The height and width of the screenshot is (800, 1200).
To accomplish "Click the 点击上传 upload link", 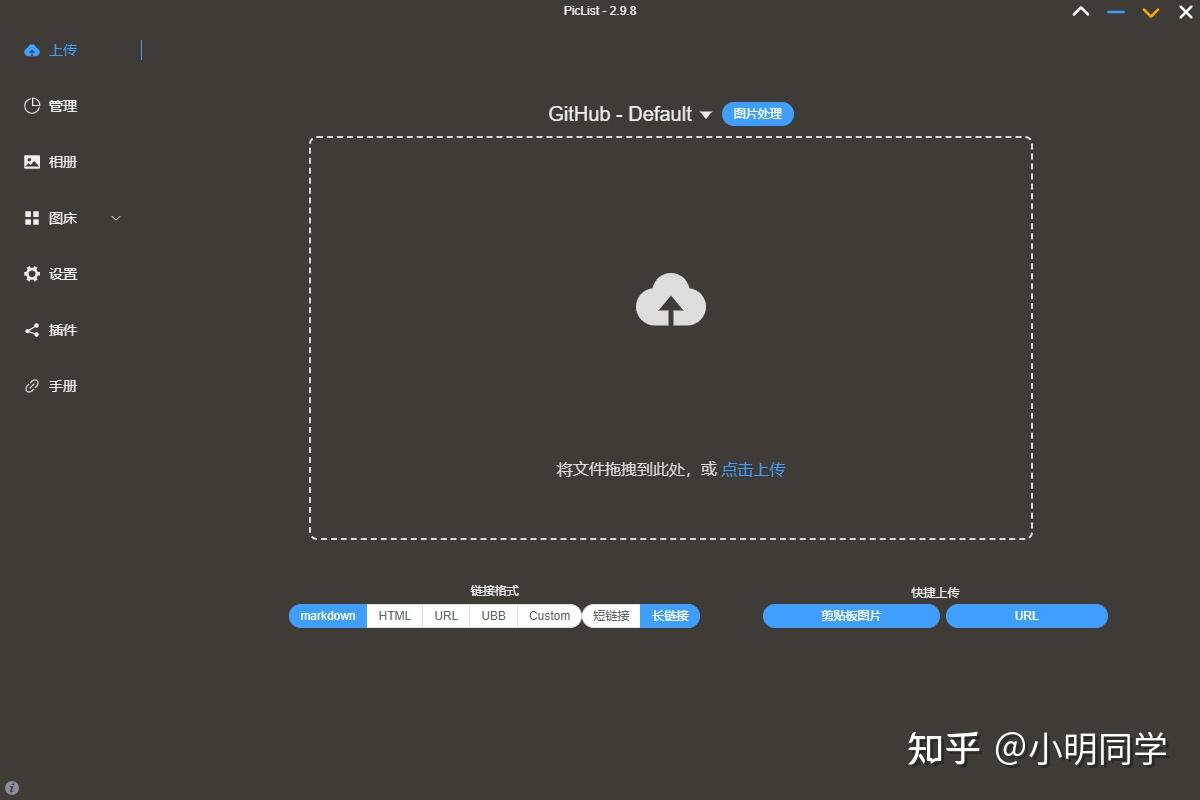I will click(751, 469).
